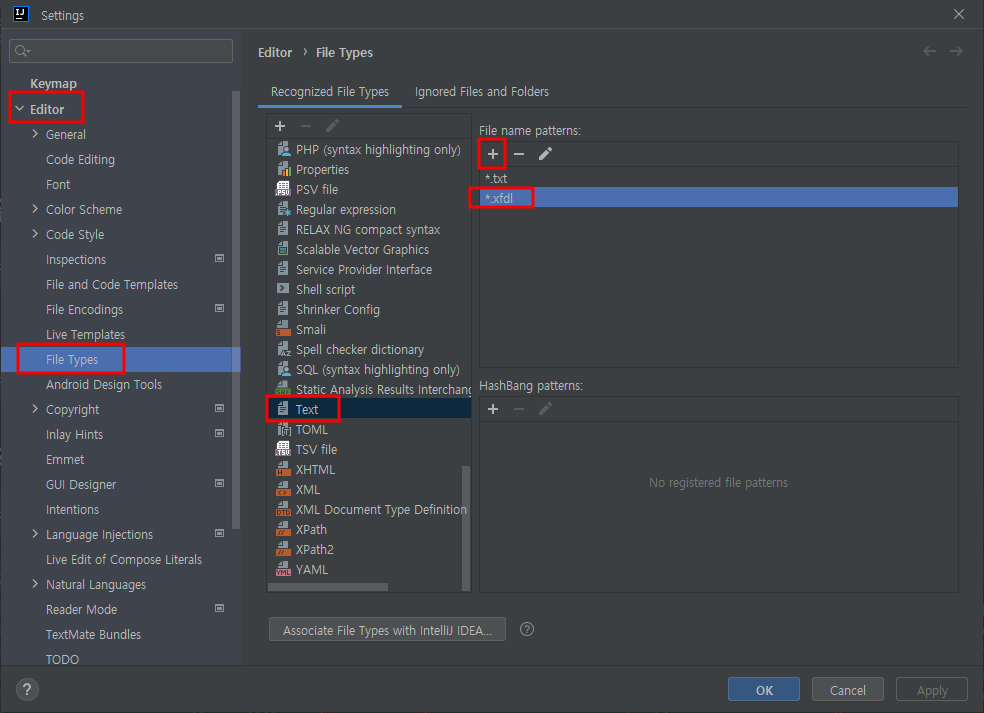Select Spell checker dictionary file type
The image size is (984, 713).
[x=360, y=350]
